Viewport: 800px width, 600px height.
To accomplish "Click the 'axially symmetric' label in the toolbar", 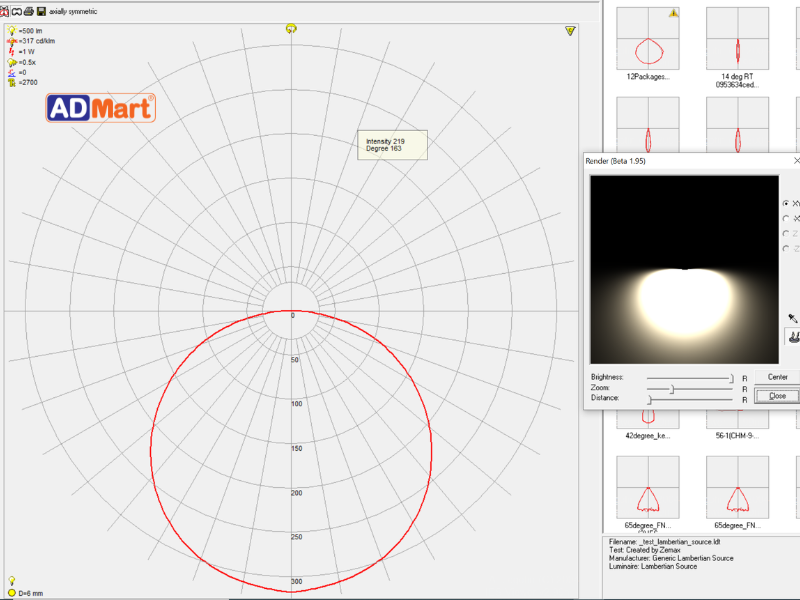I will pos(73,11).
